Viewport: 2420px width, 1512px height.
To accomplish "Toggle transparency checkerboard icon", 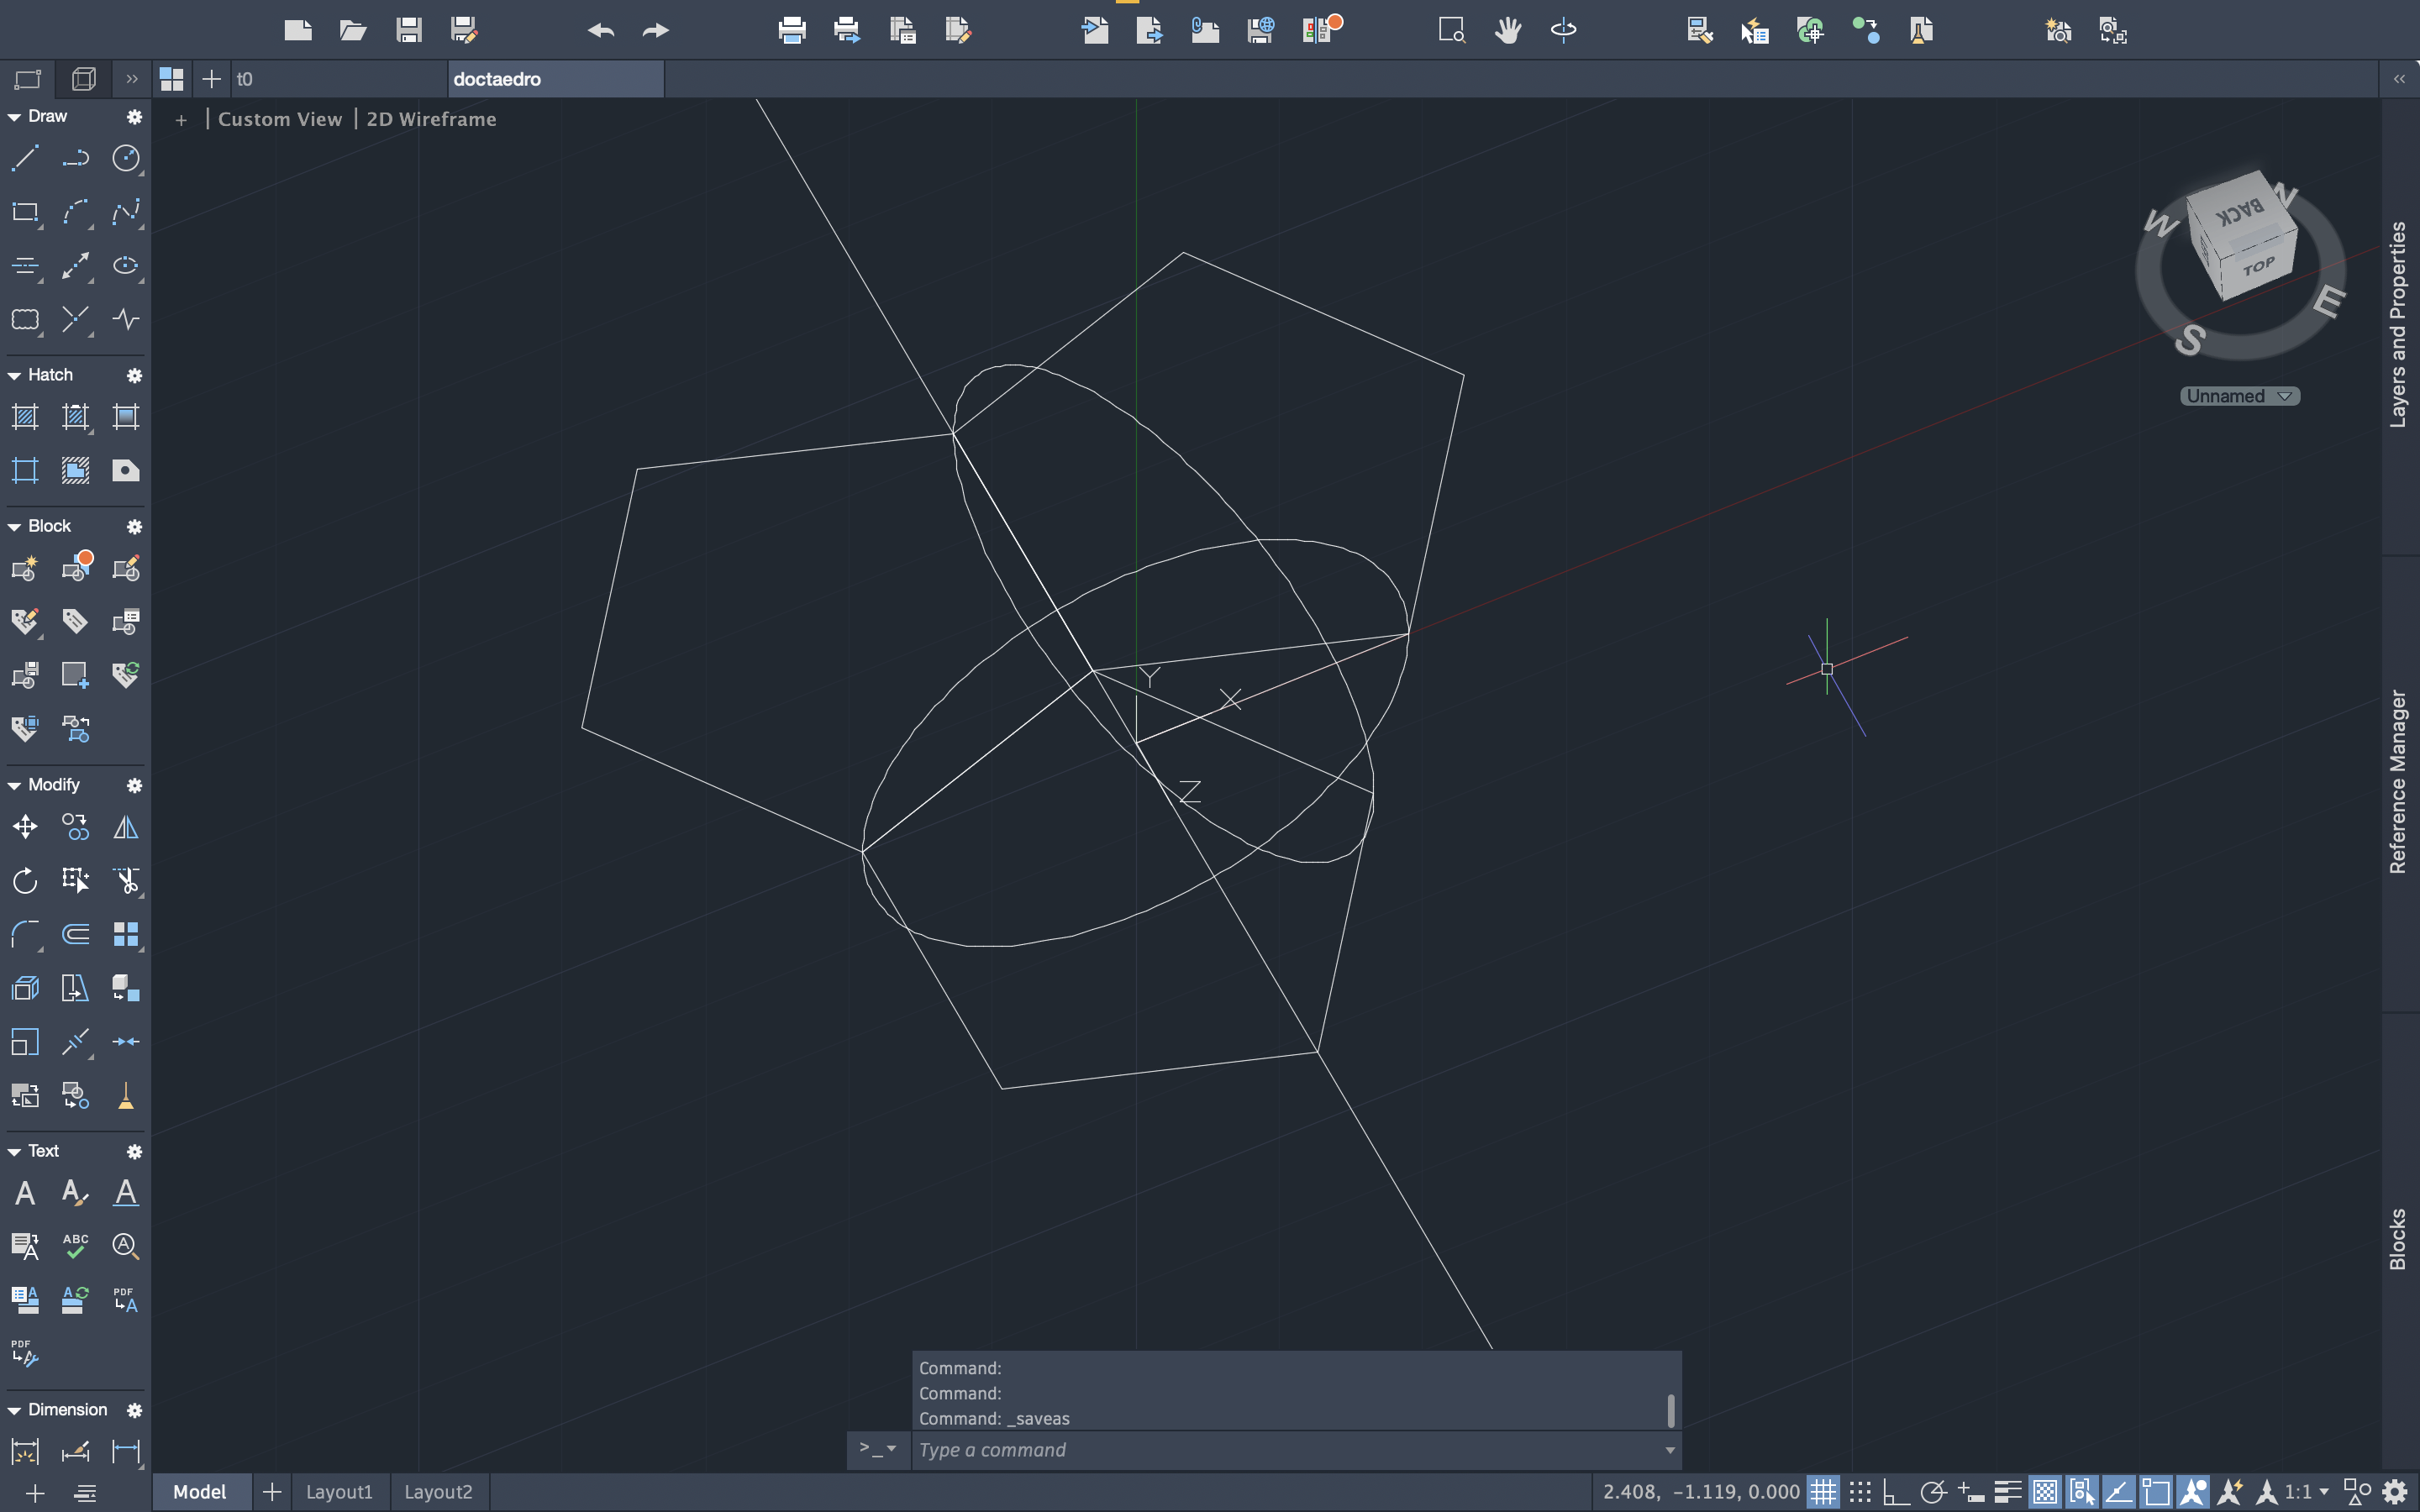I will tap(2045, 1492).
